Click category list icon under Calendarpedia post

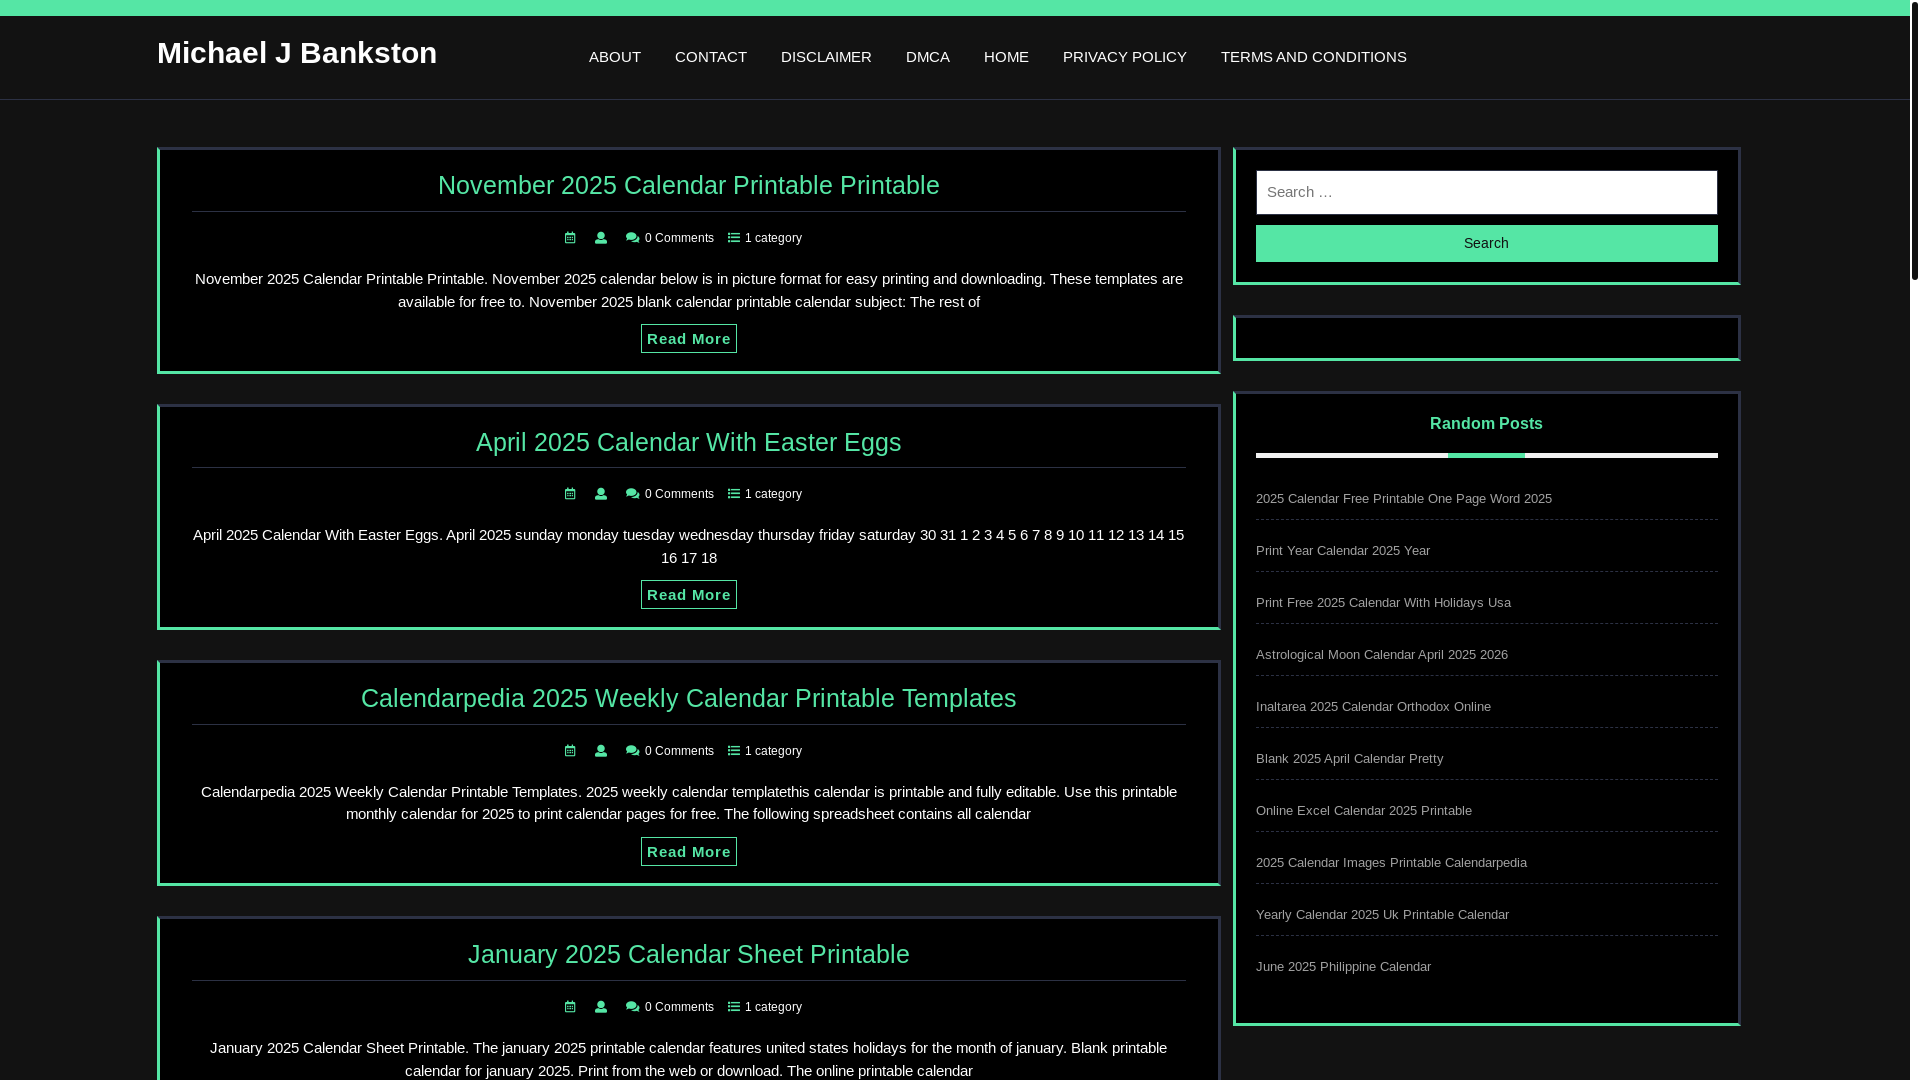point(734,751)
